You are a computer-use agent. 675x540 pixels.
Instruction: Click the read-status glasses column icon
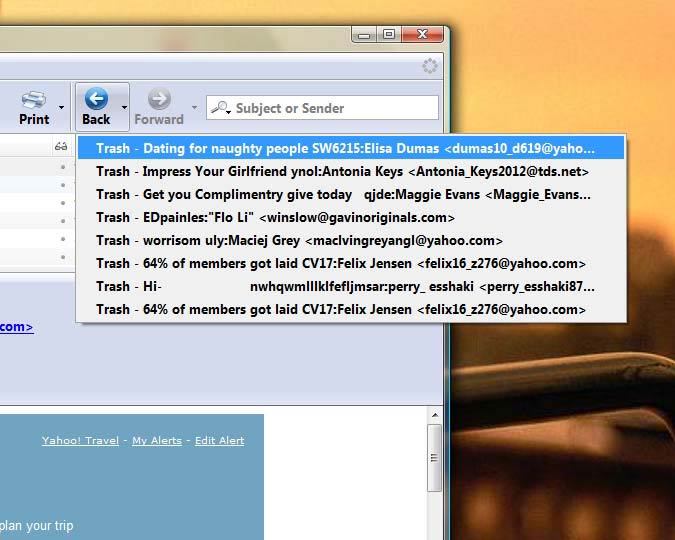tap(61, 147)
